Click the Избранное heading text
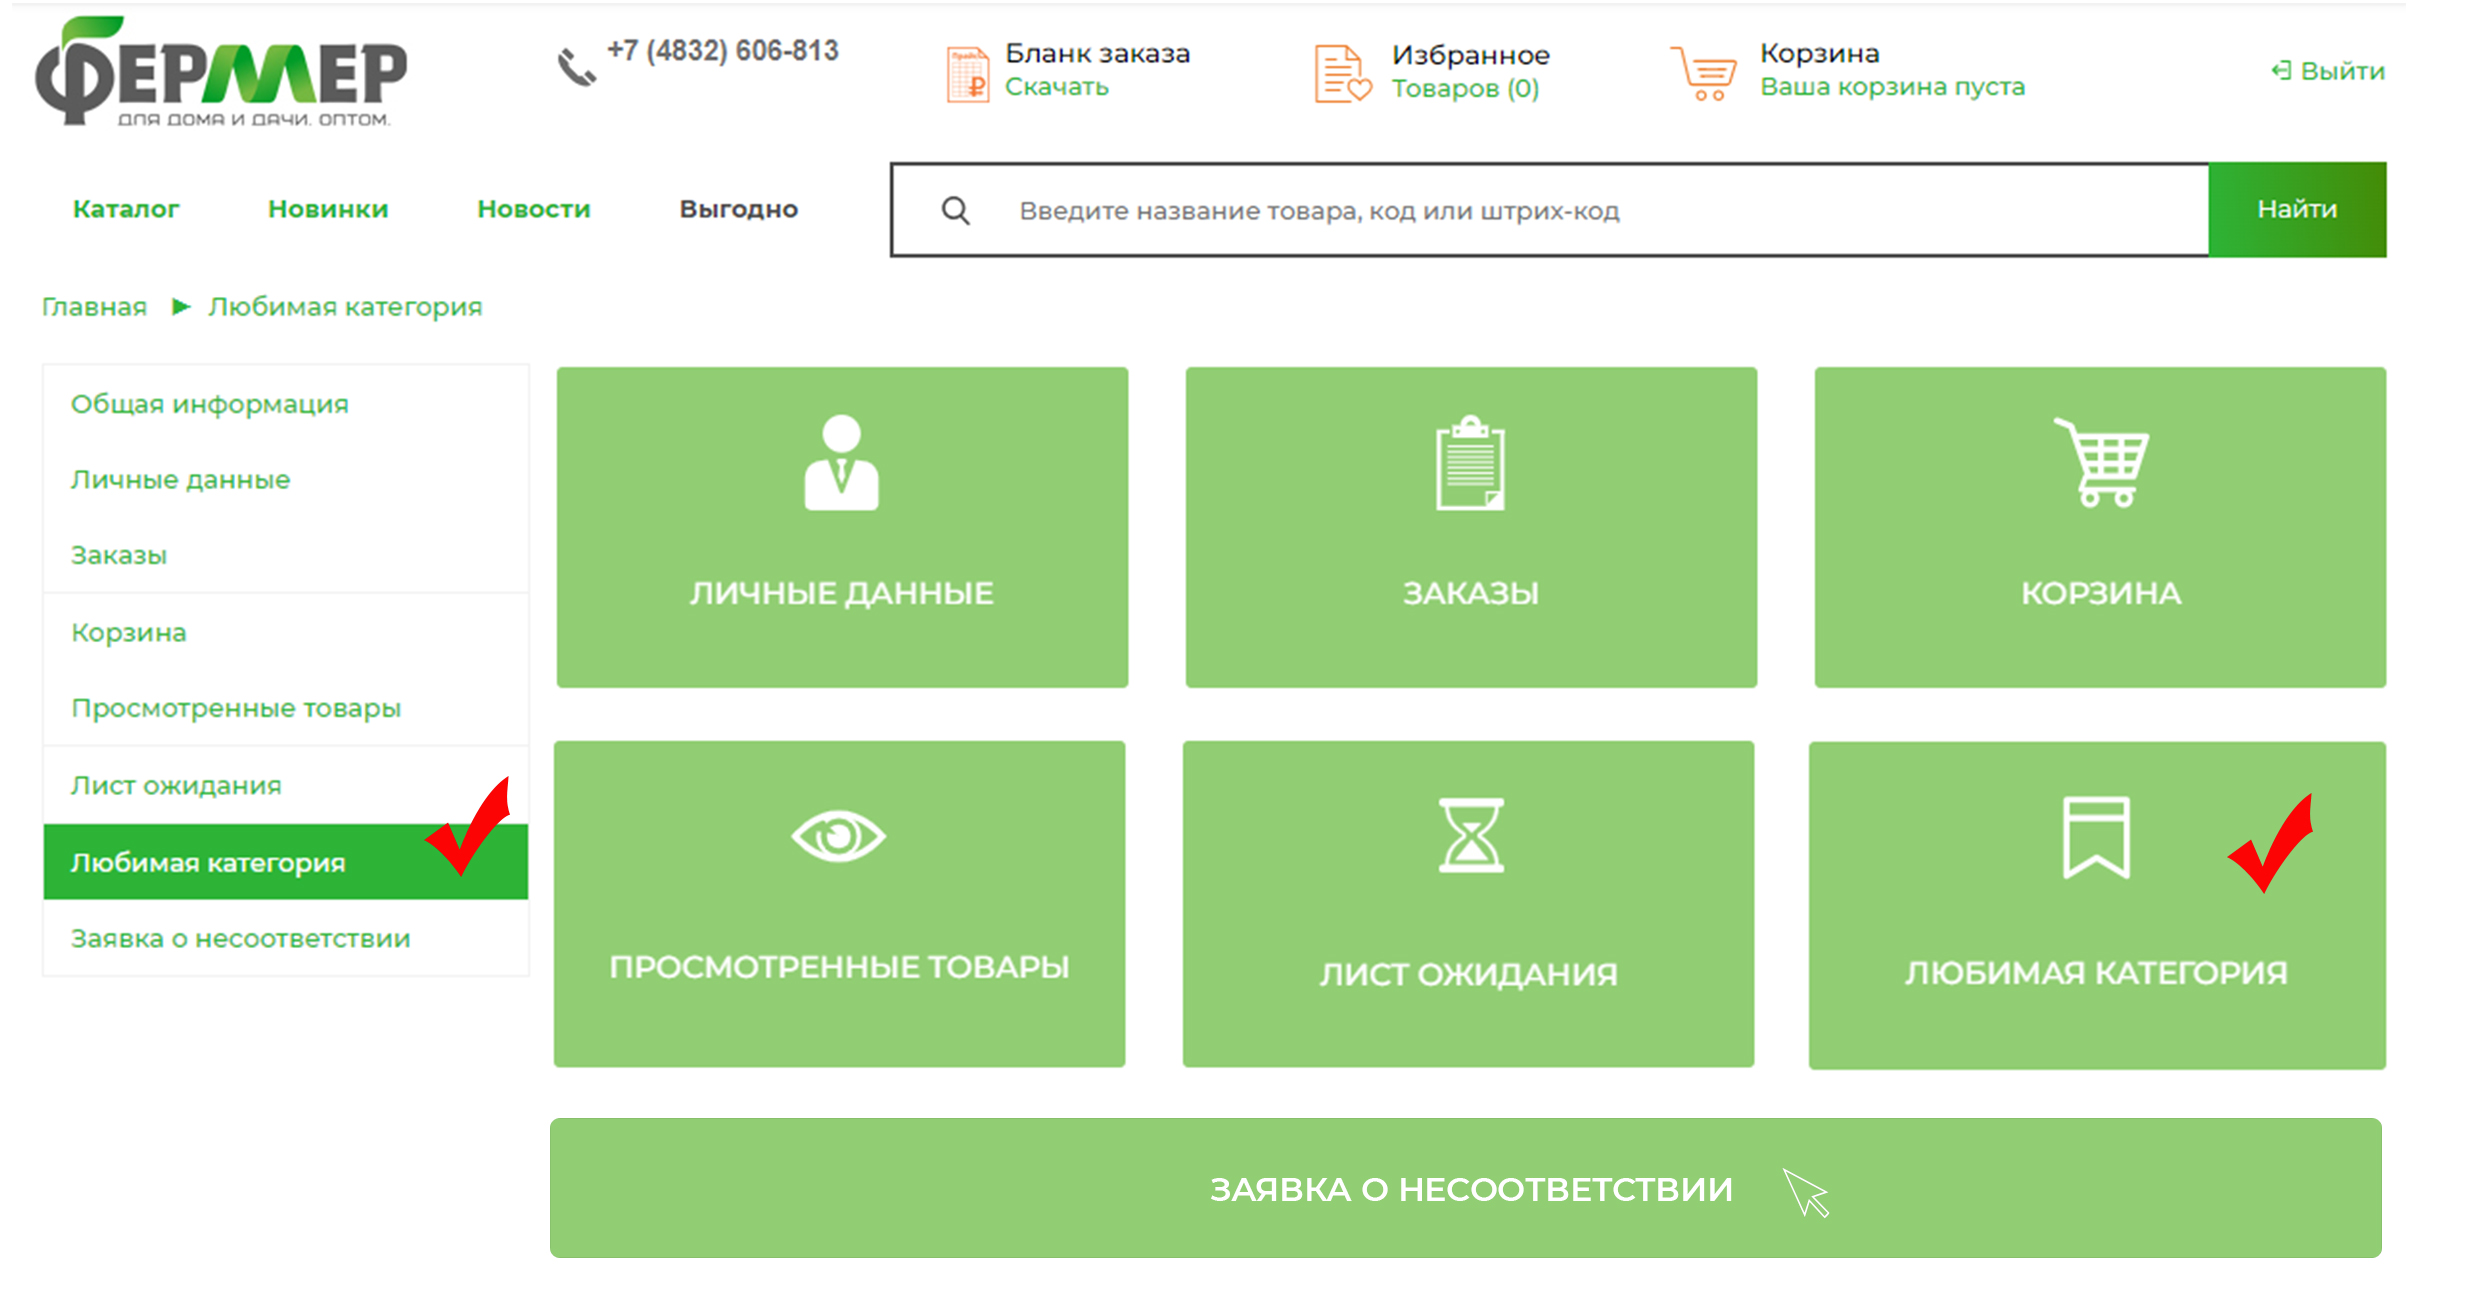This screenshot has width=2480, height=1310. click(x=1471, y=55)
